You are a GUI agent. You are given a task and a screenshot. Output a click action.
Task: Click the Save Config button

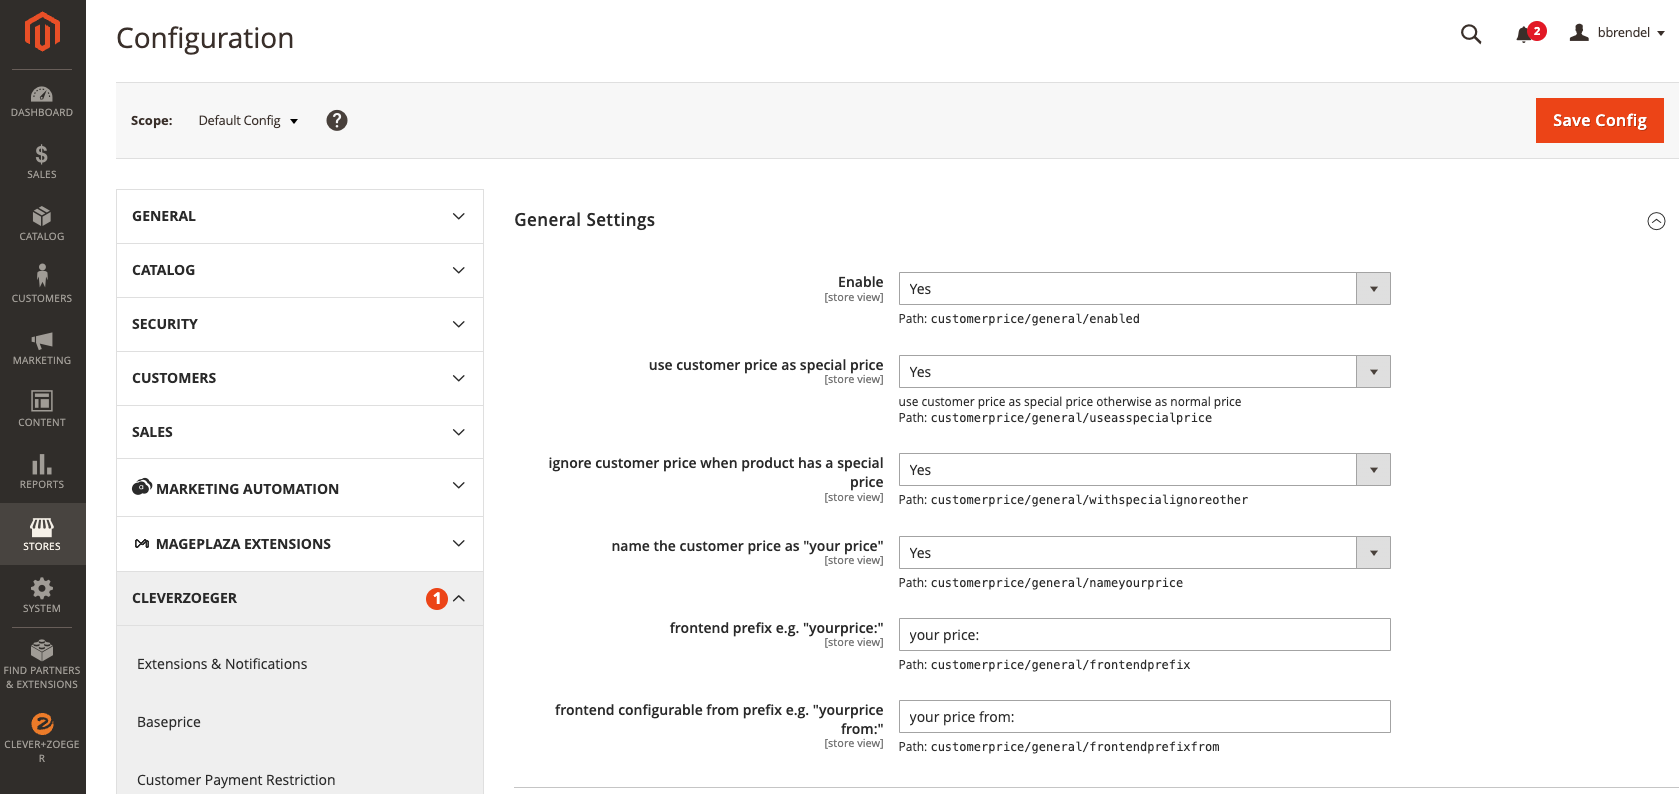[x=1599, y=120]
